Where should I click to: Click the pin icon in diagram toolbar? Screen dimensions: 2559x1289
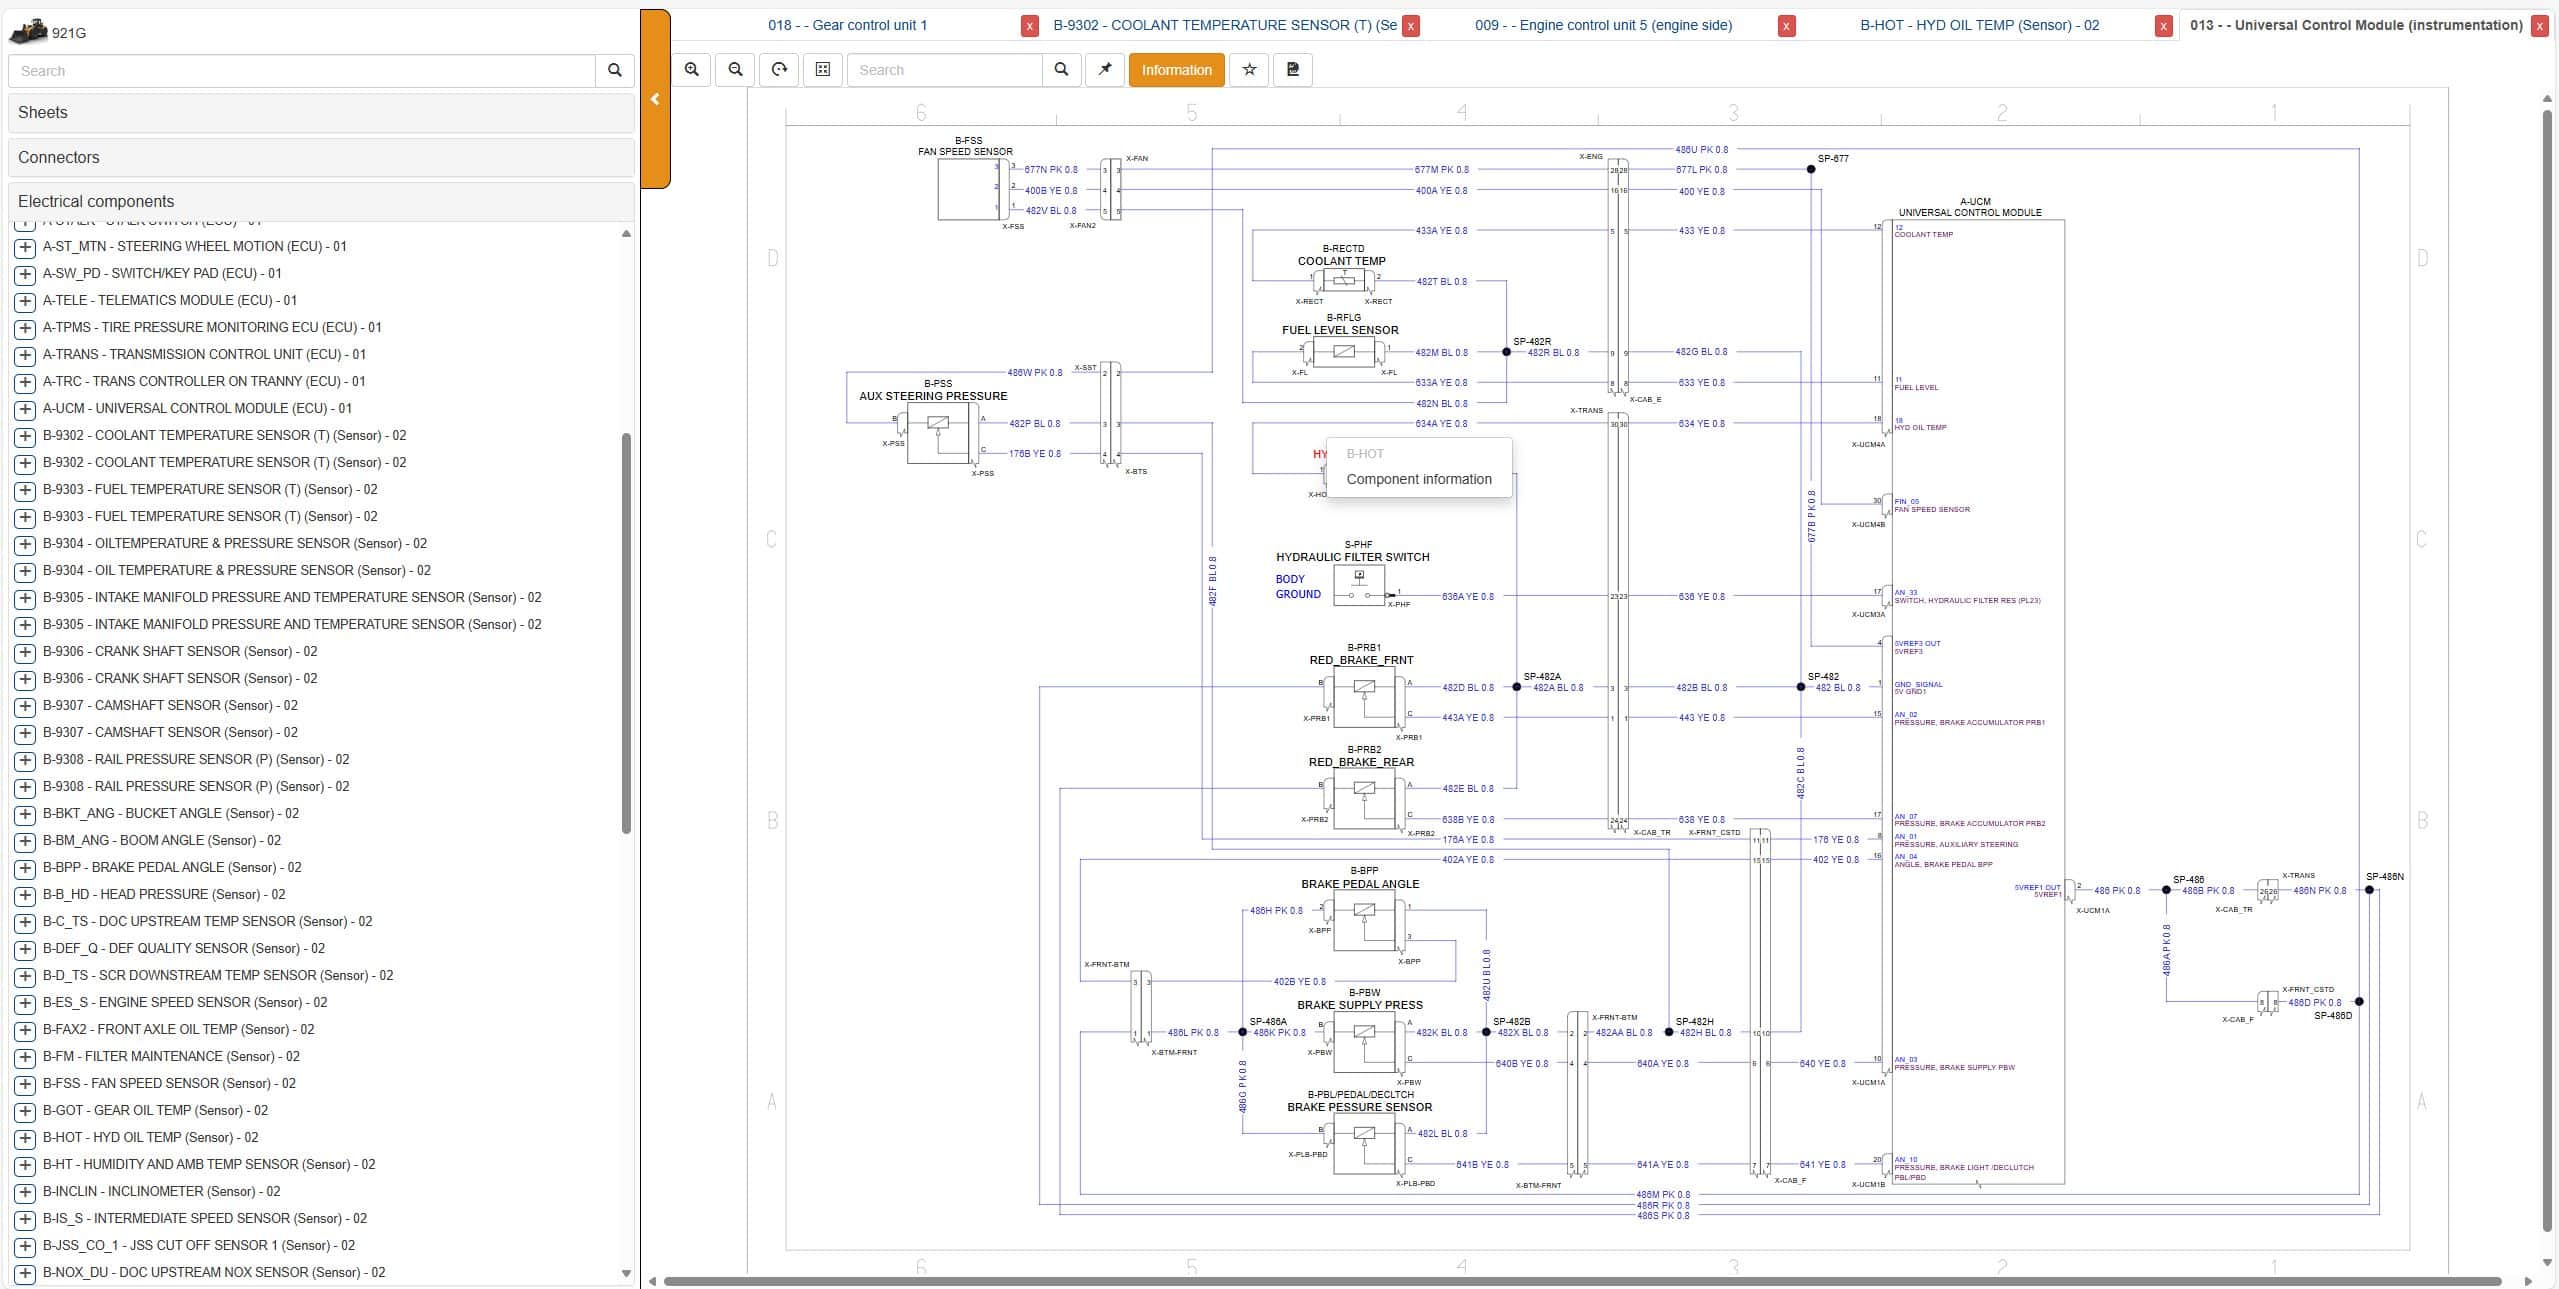coord(1105,70)
